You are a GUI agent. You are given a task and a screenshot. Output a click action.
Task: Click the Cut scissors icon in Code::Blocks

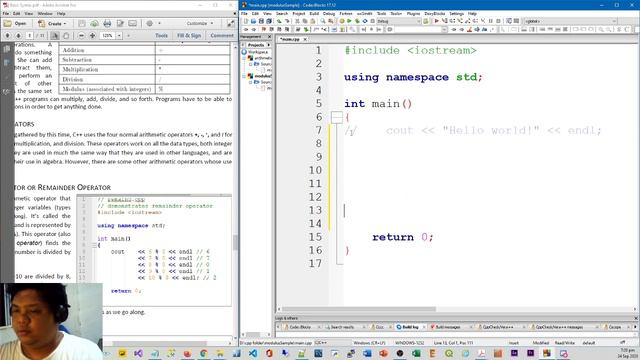pyautogui.click(x=297, y=21)
